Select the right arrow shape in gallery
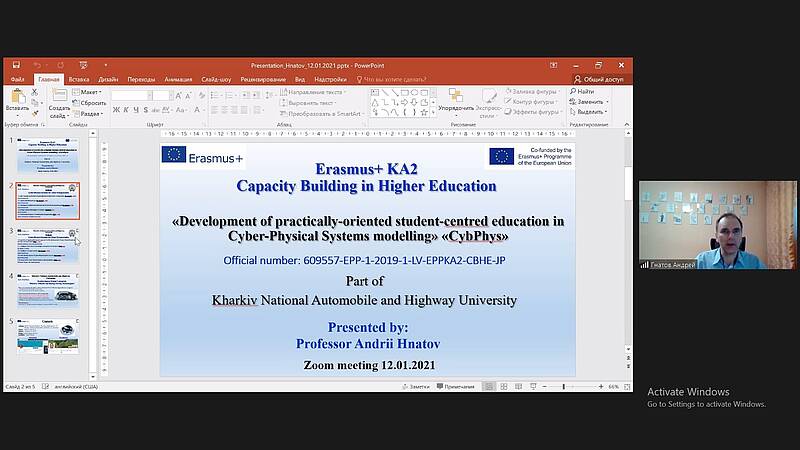The image size is (800, 450). (x=404, y=102)
